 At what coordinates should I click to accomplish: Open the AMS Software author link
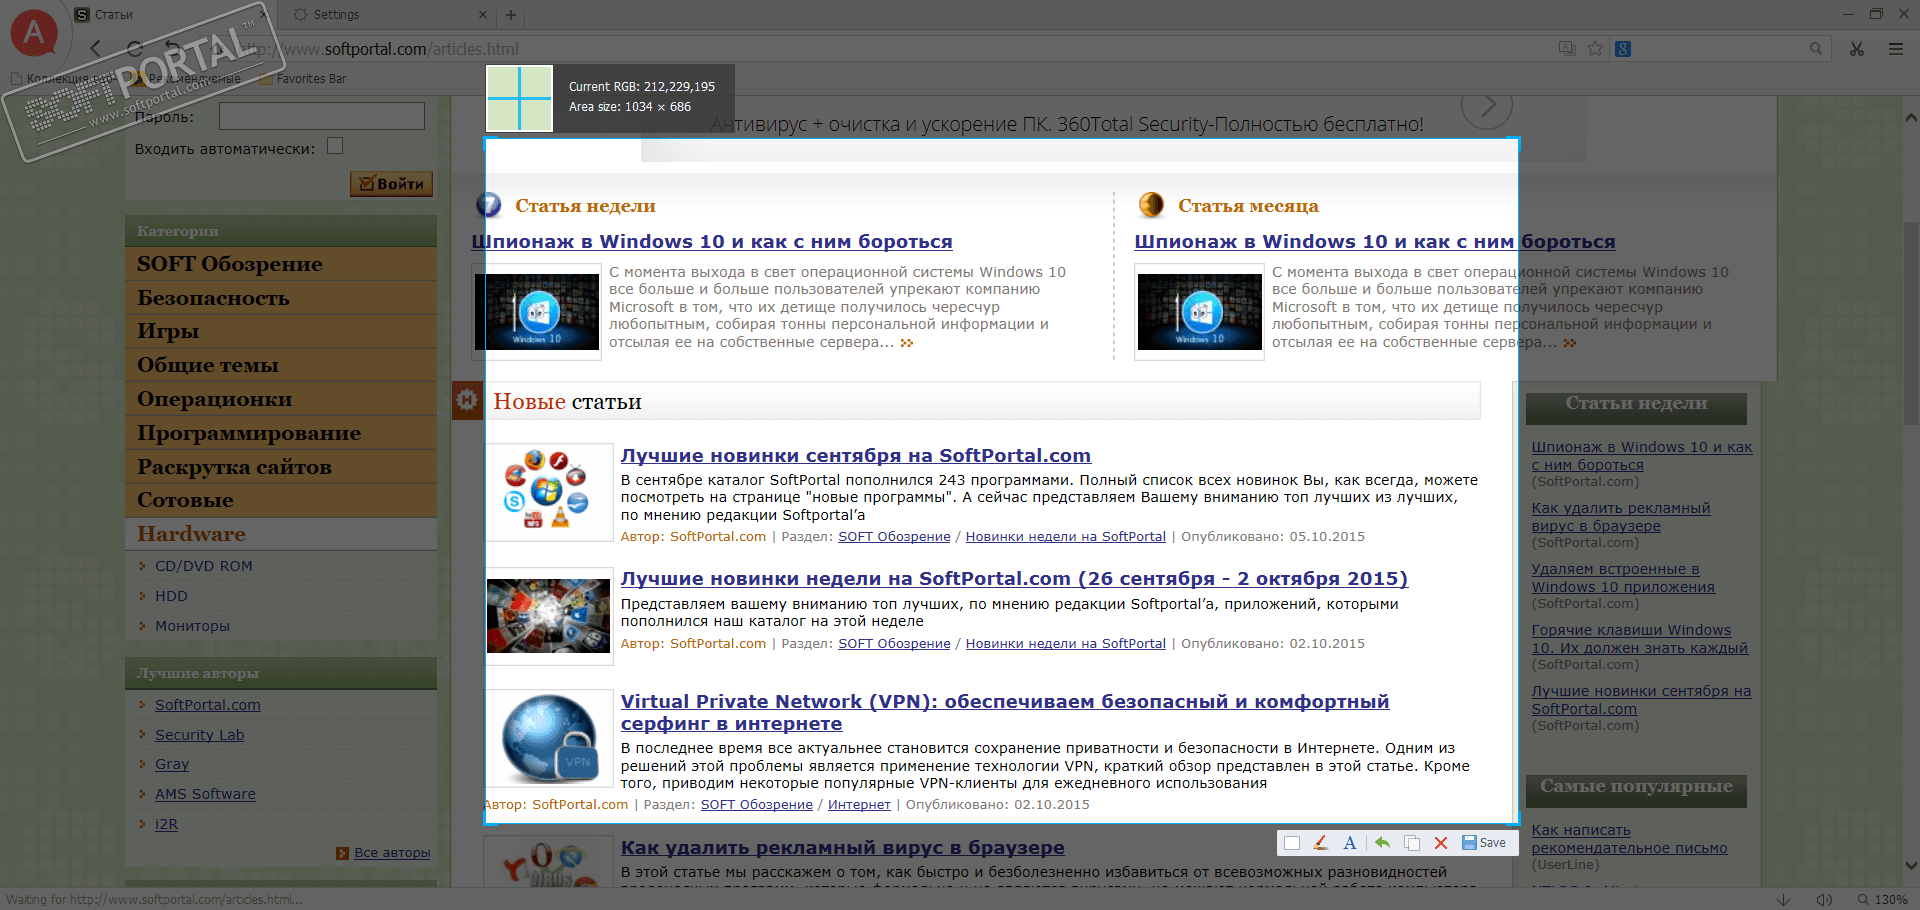pyautogui.click(x=205, y=794)
